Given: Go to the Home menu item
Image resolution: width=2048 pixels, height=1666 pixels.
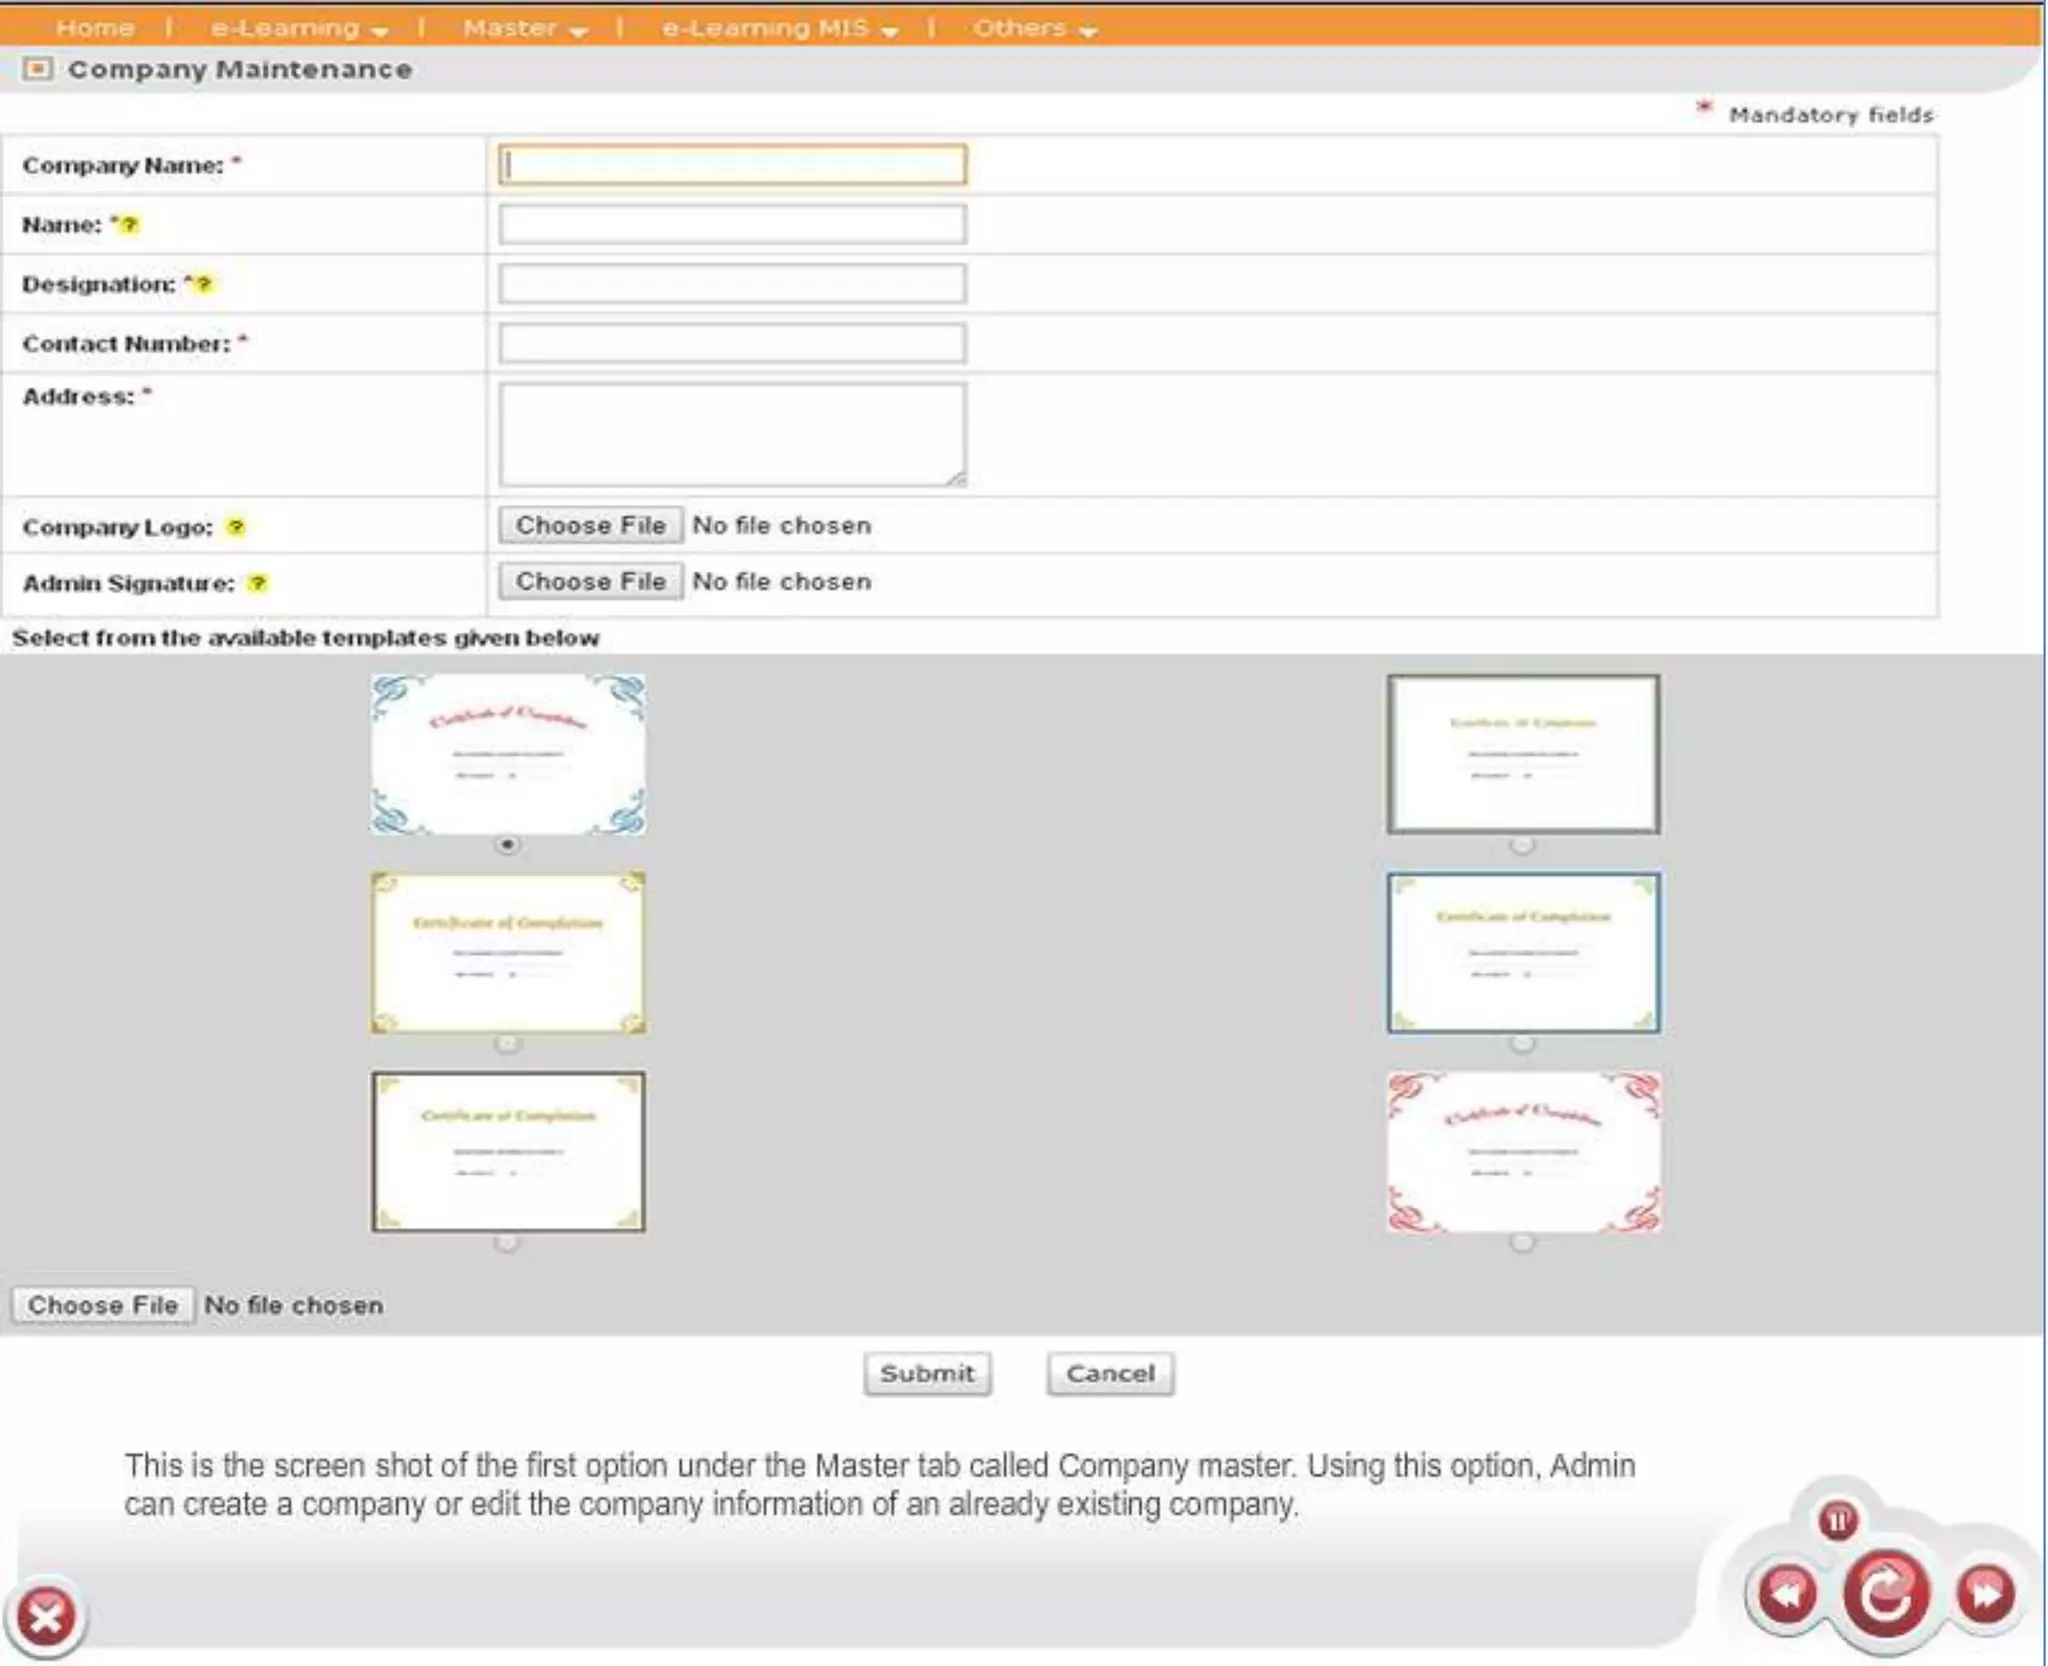Looking at the screenshot, I should 95,28.
